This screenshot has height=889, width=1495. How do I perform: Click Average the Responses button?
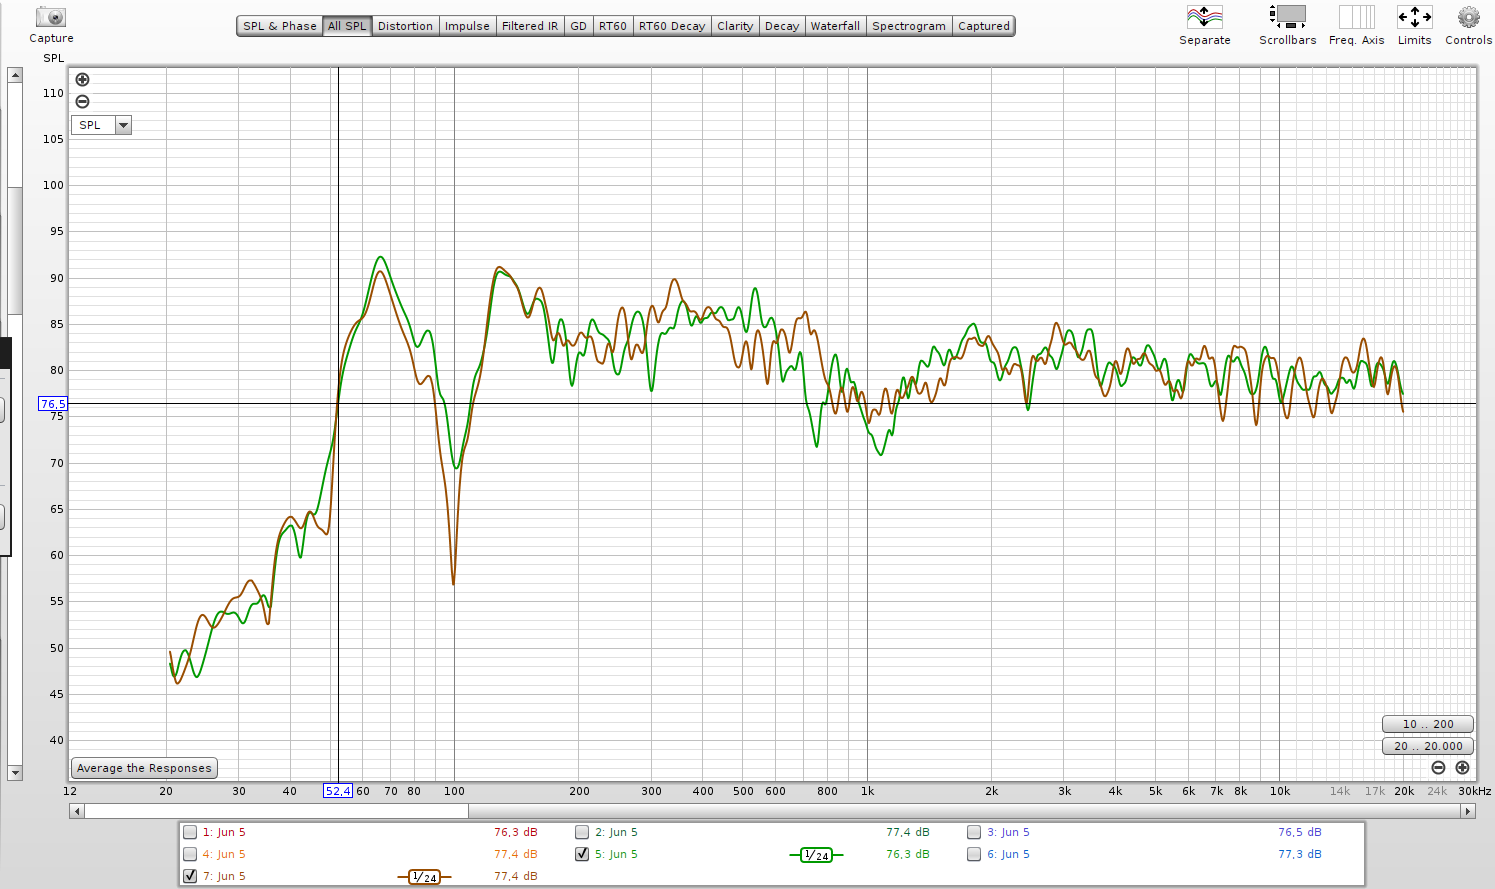pos(144,768)
